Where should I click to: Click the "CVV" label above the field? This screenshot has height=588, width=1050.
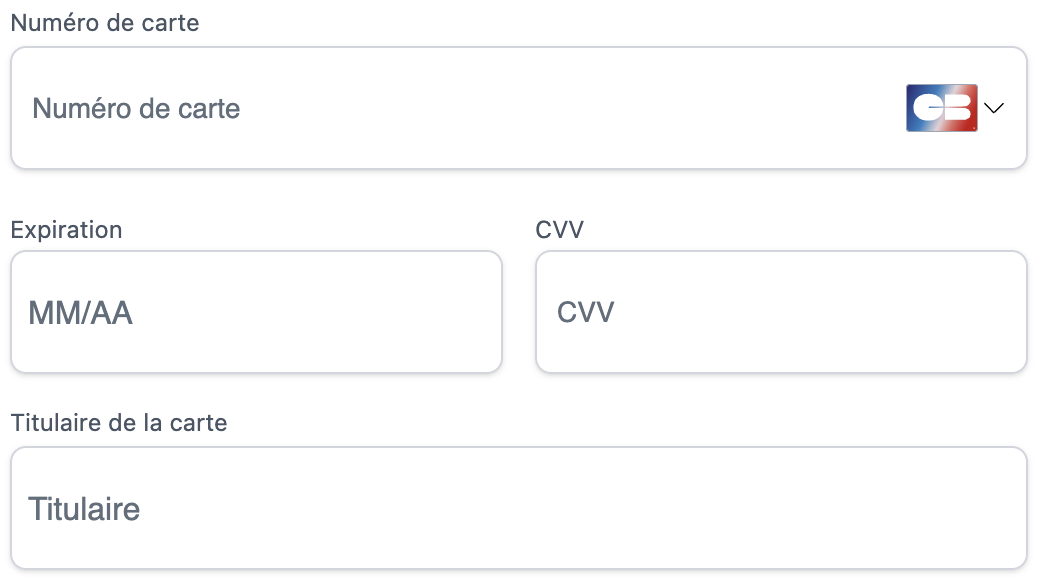pyautogui.click(x=560, y=229)
